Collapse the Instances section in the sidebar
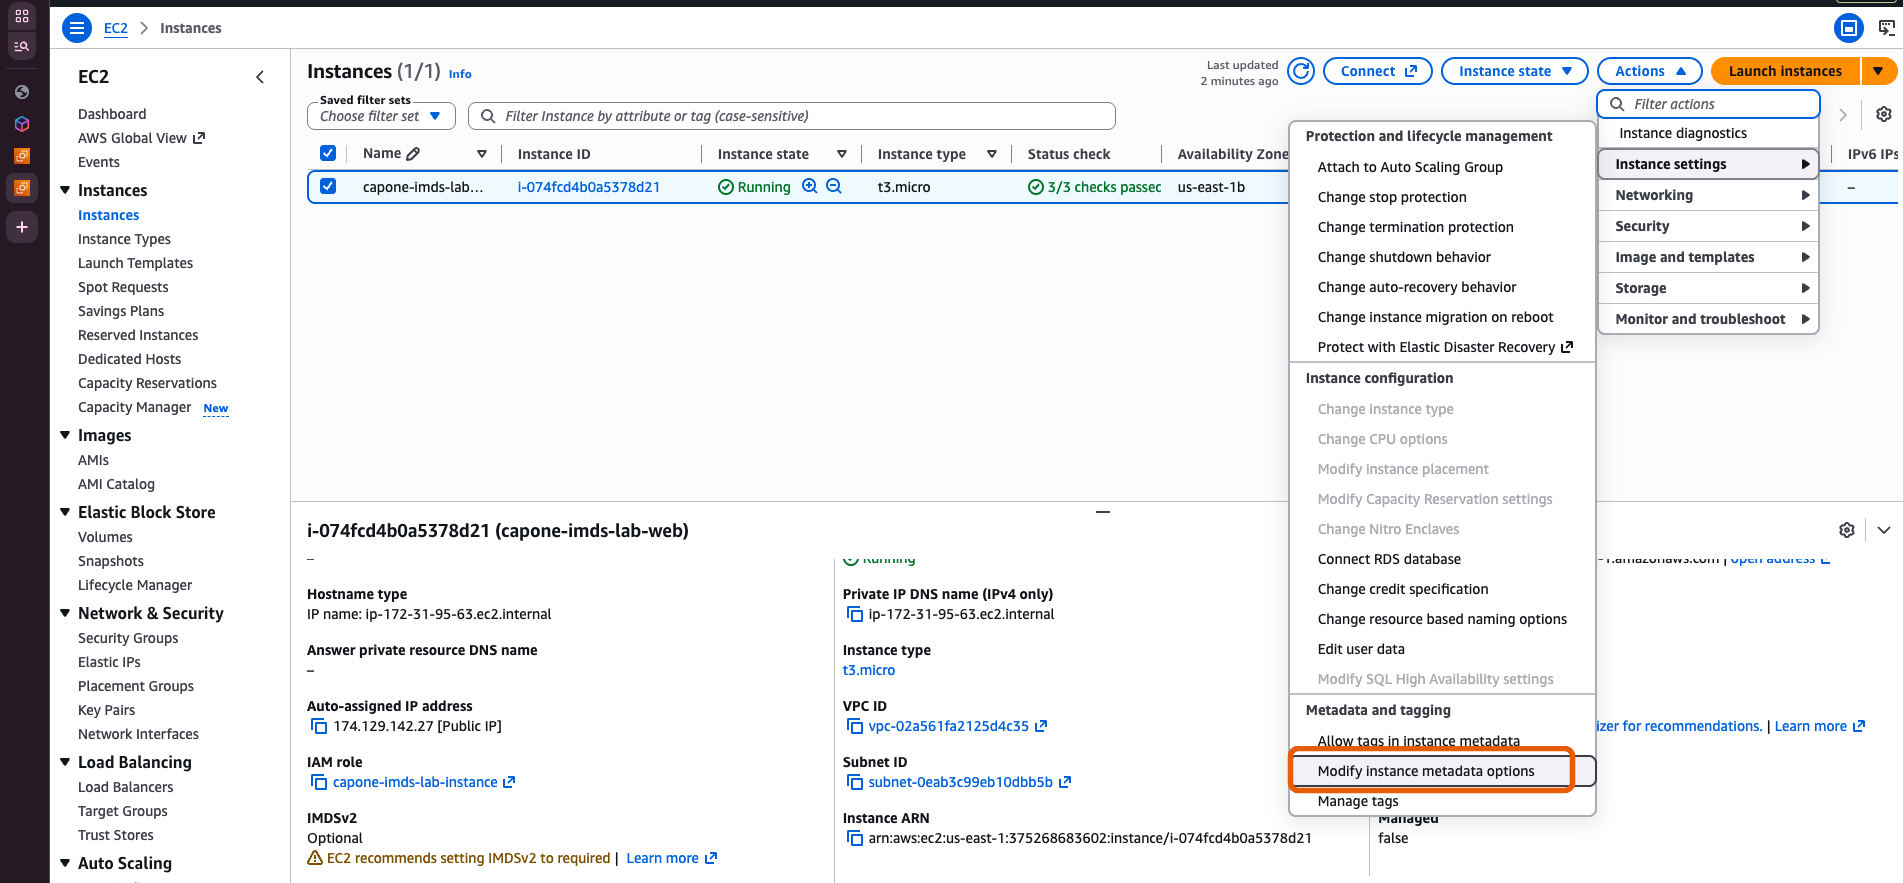Screen dimensions: 1903x883 (x=65, y=190)
